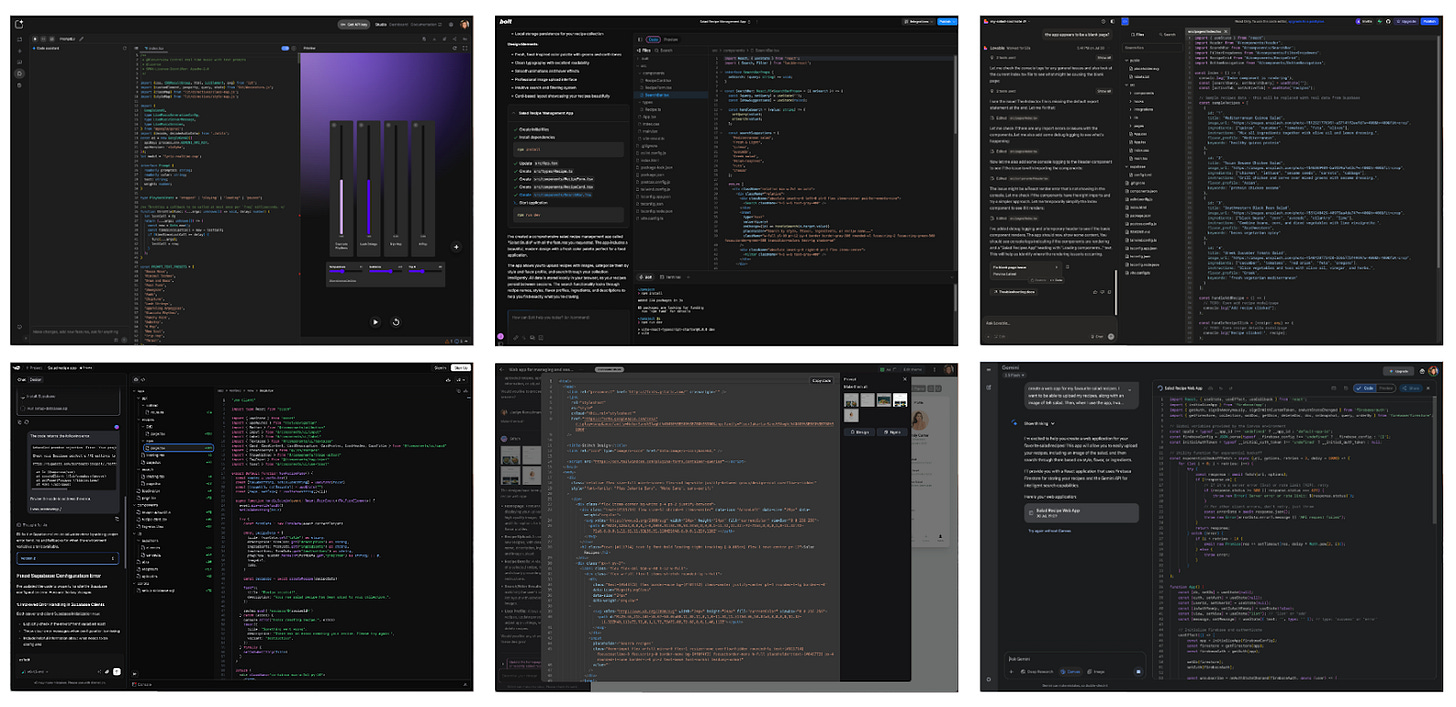The height and width of the screenshot is (707, 1456).
Task: Adjust the first vertical slider in preview
Action: tap(341, 179)
